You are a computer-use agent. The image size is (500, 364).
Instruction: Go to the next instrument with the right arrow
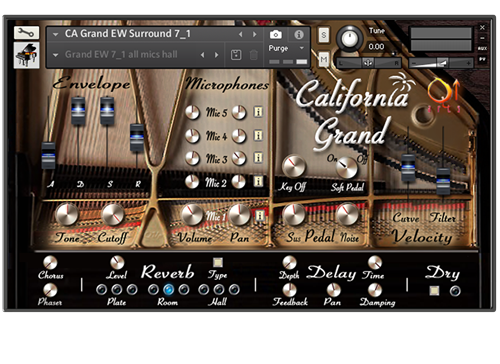254,34
